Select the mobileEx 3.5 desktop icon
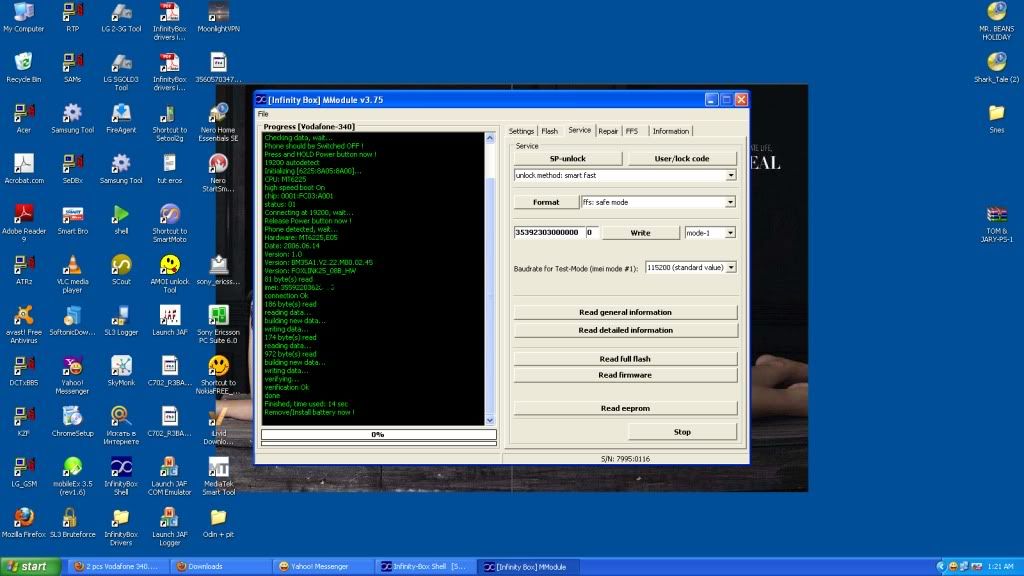 click(x=72, y=476)
